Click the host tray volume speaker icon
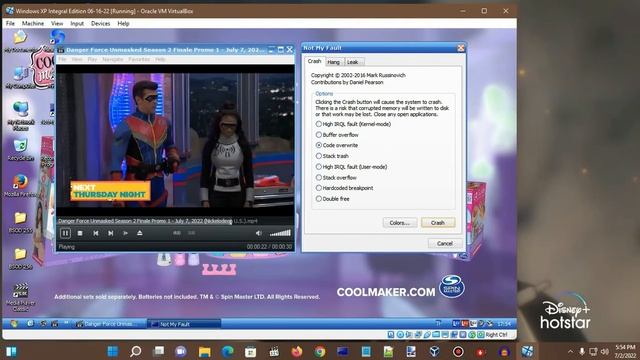 (605, 351)
